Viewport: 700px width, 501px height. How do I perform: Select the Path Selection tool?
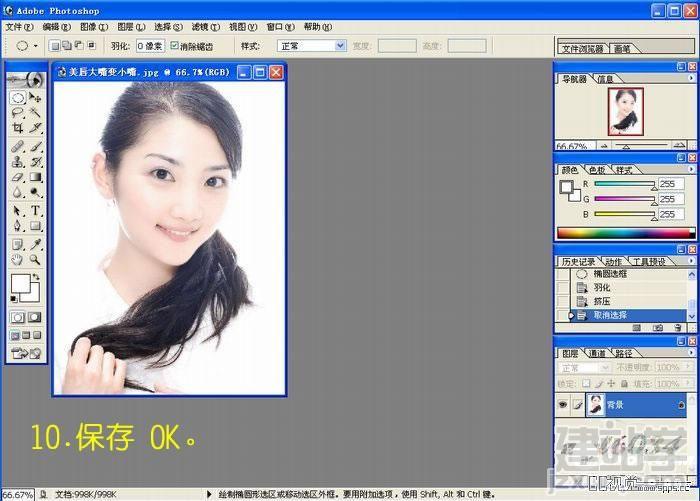pos(18,210)
